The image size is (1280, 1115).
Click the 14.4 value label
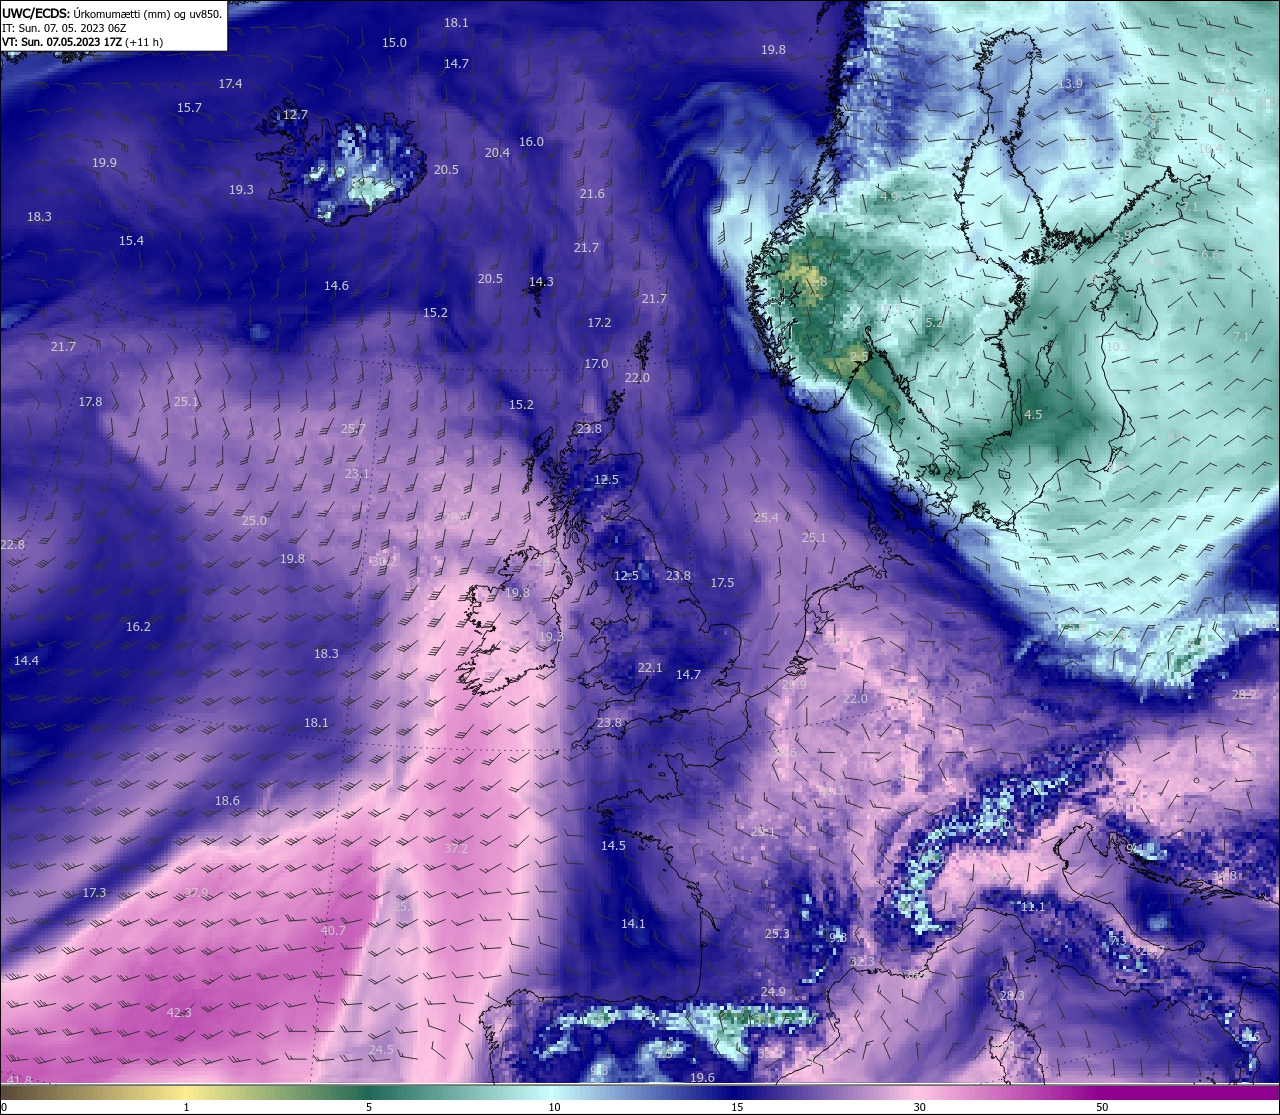(26, 661)
